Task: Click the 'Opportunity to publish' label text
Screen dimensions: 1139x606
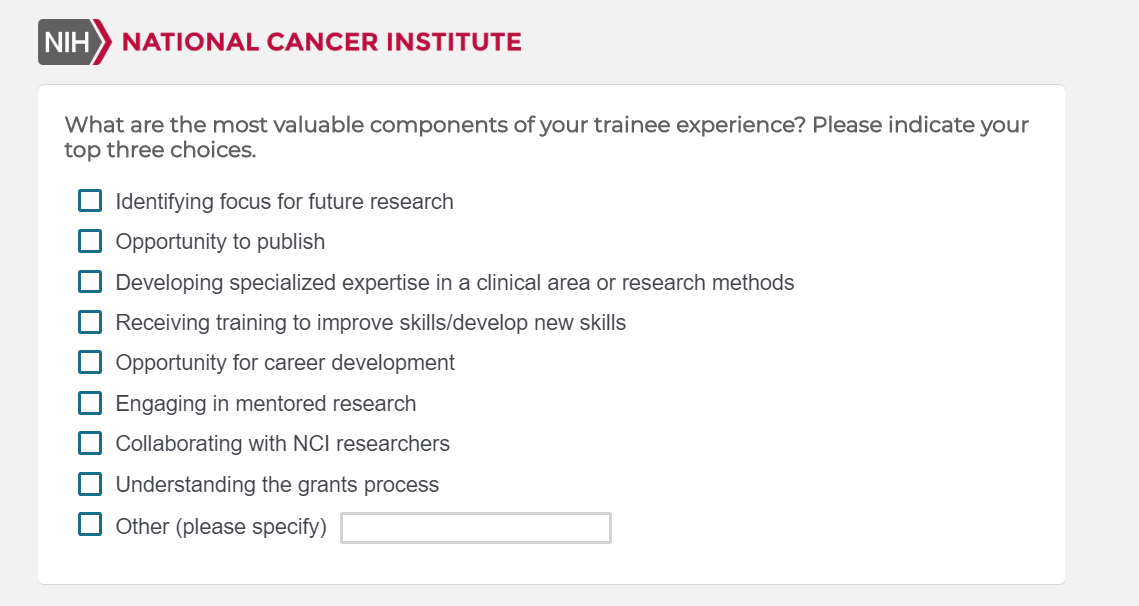Action: tap(220, 242)
